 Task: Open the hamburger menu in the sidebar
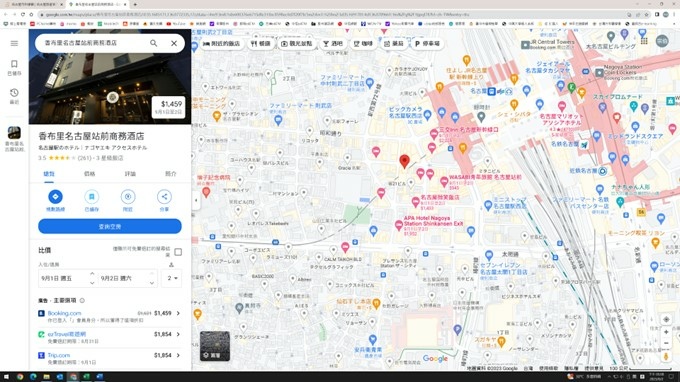[14, 43]
